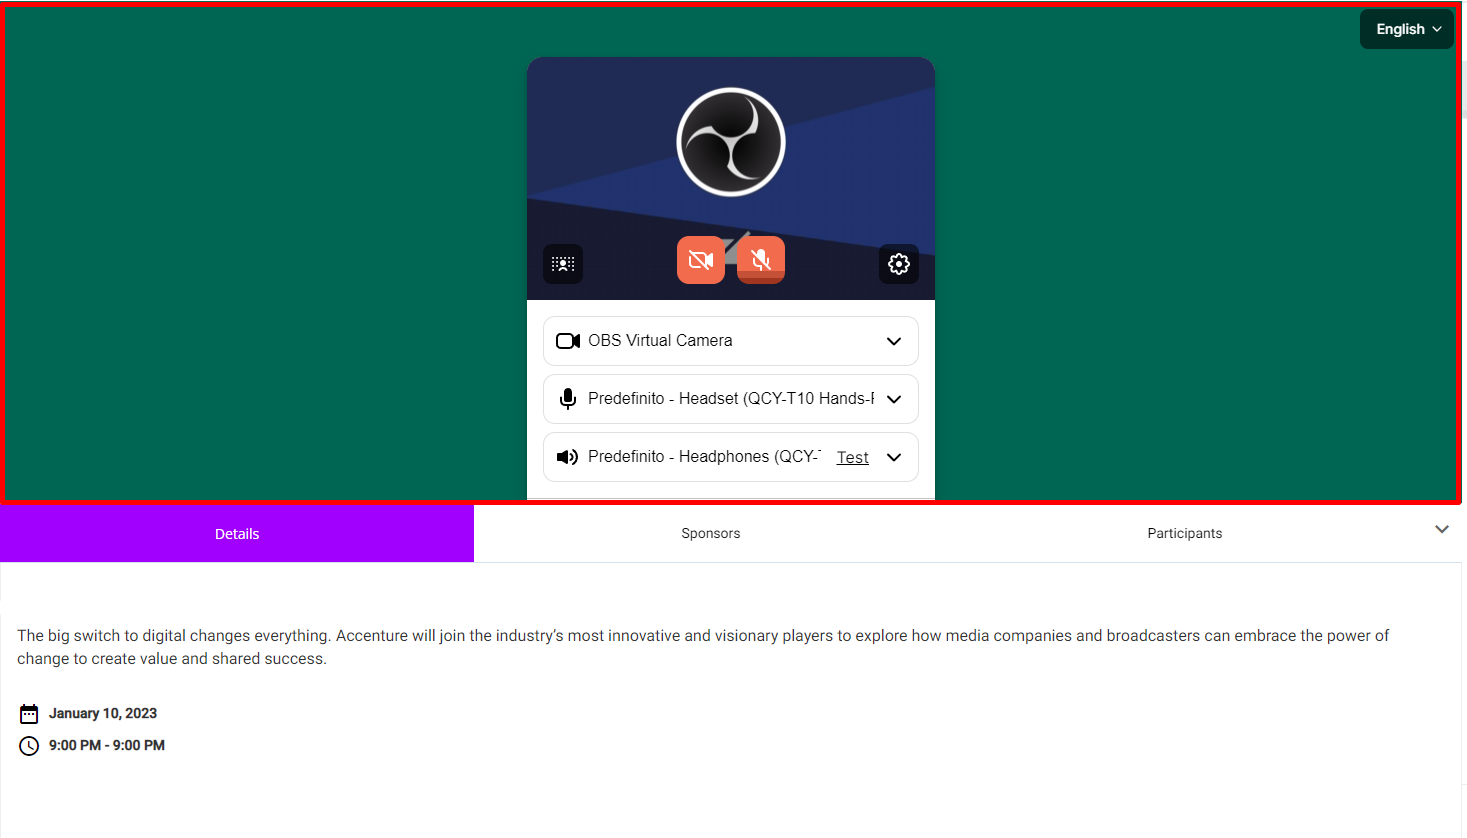The height and width of the screenshot is (838, 1467).
Task: Collapse the tabs panel chevron
Action: (1442, 530)
